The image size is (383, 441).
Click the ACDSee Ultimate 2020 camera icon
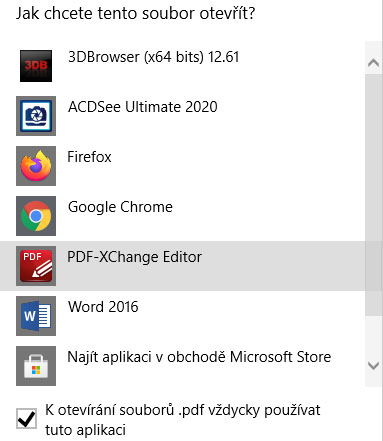[36, 116]
